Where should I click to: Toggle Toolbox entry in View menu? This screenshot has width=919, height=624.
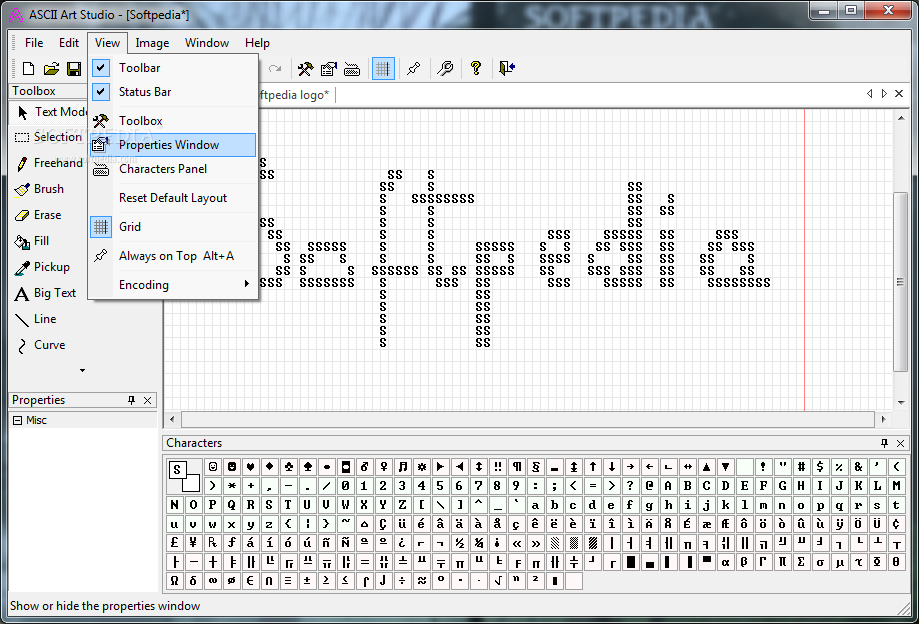173,121
